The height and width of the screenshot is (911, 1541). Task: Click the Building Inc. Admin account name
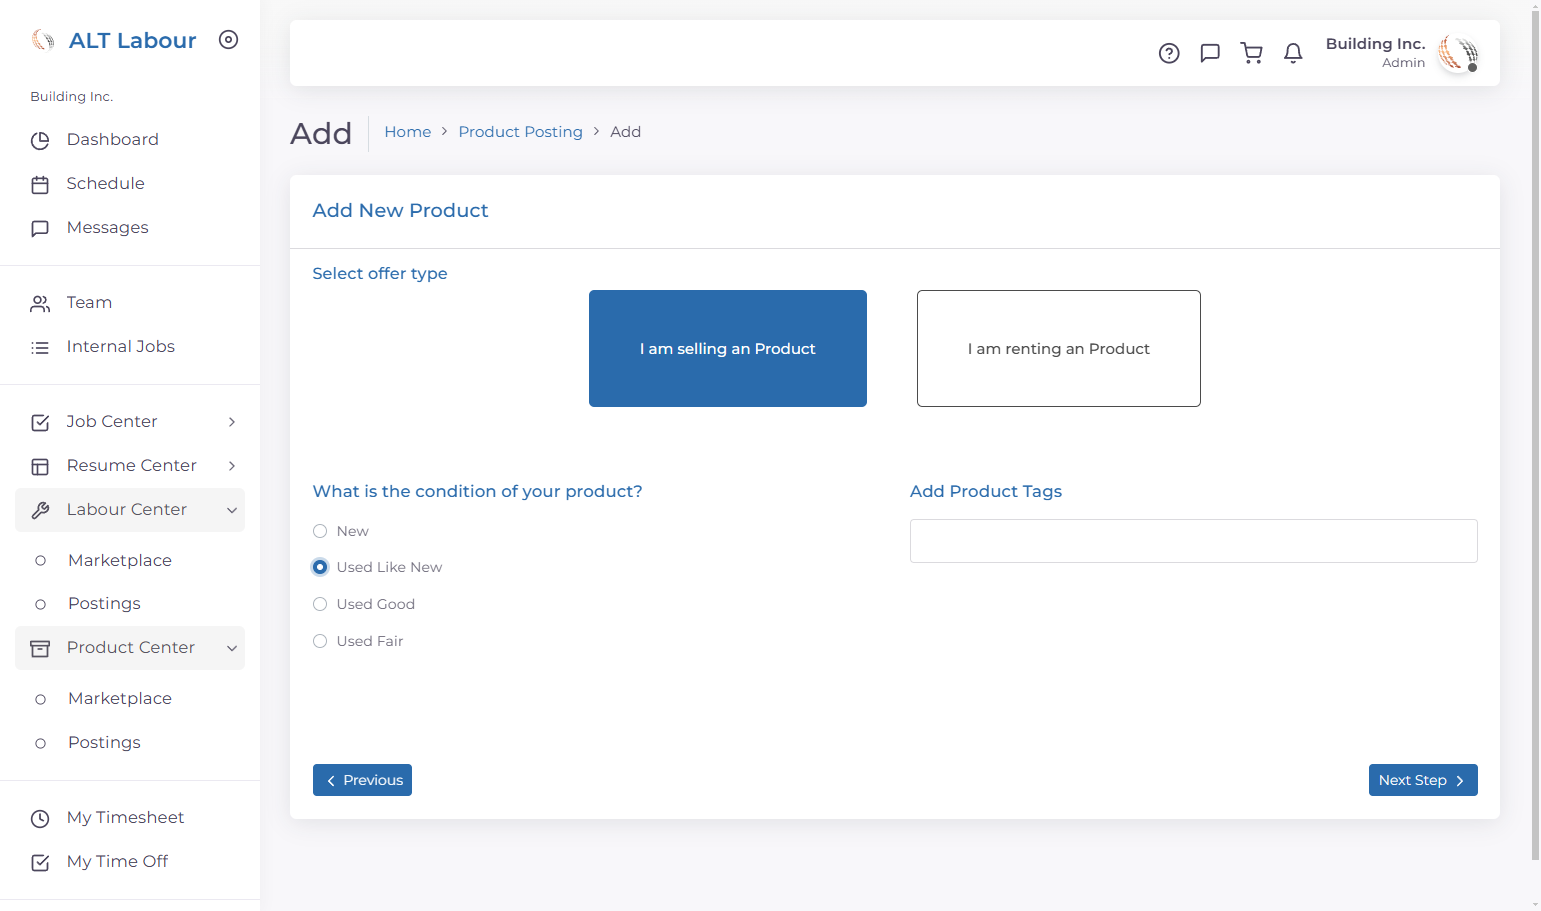[x=1375, y=53]
